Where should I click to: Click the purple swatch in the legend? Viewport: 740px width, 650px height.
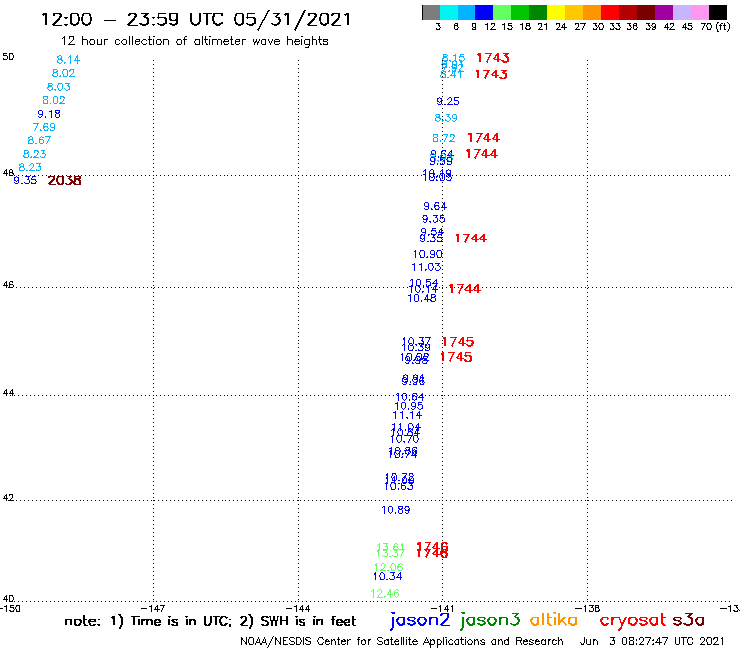664,12
